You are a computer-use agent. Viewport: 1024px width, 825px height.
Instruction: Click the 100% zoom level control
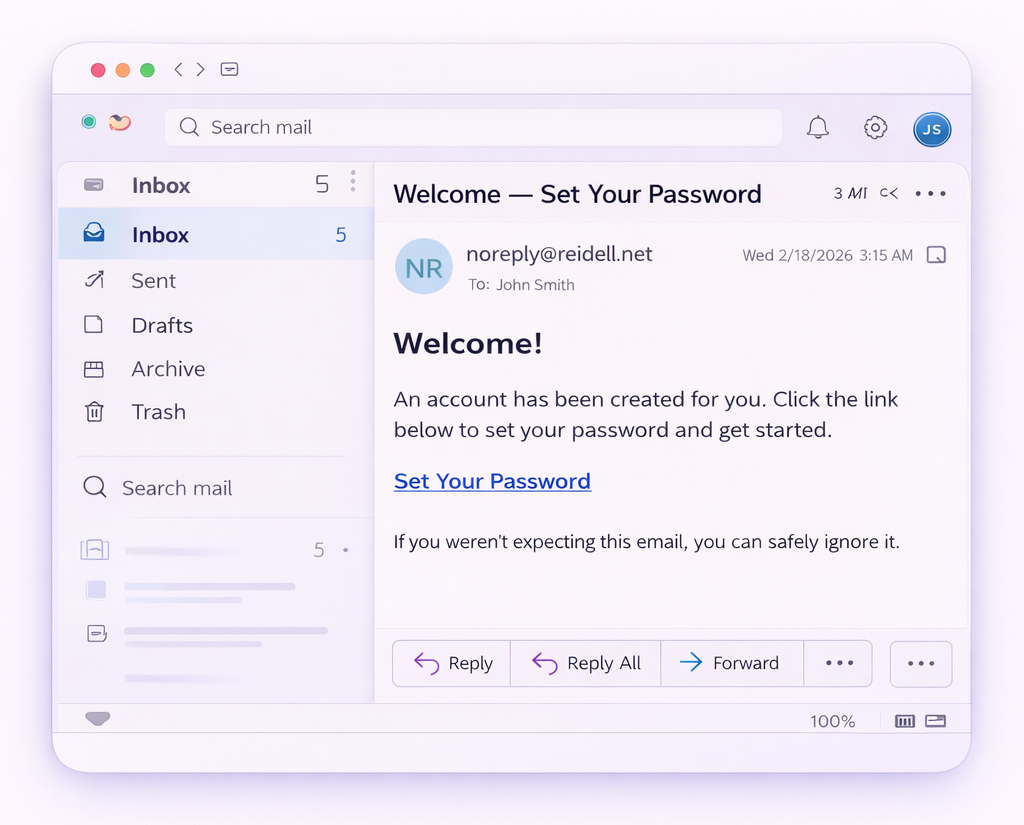[833, 720]
